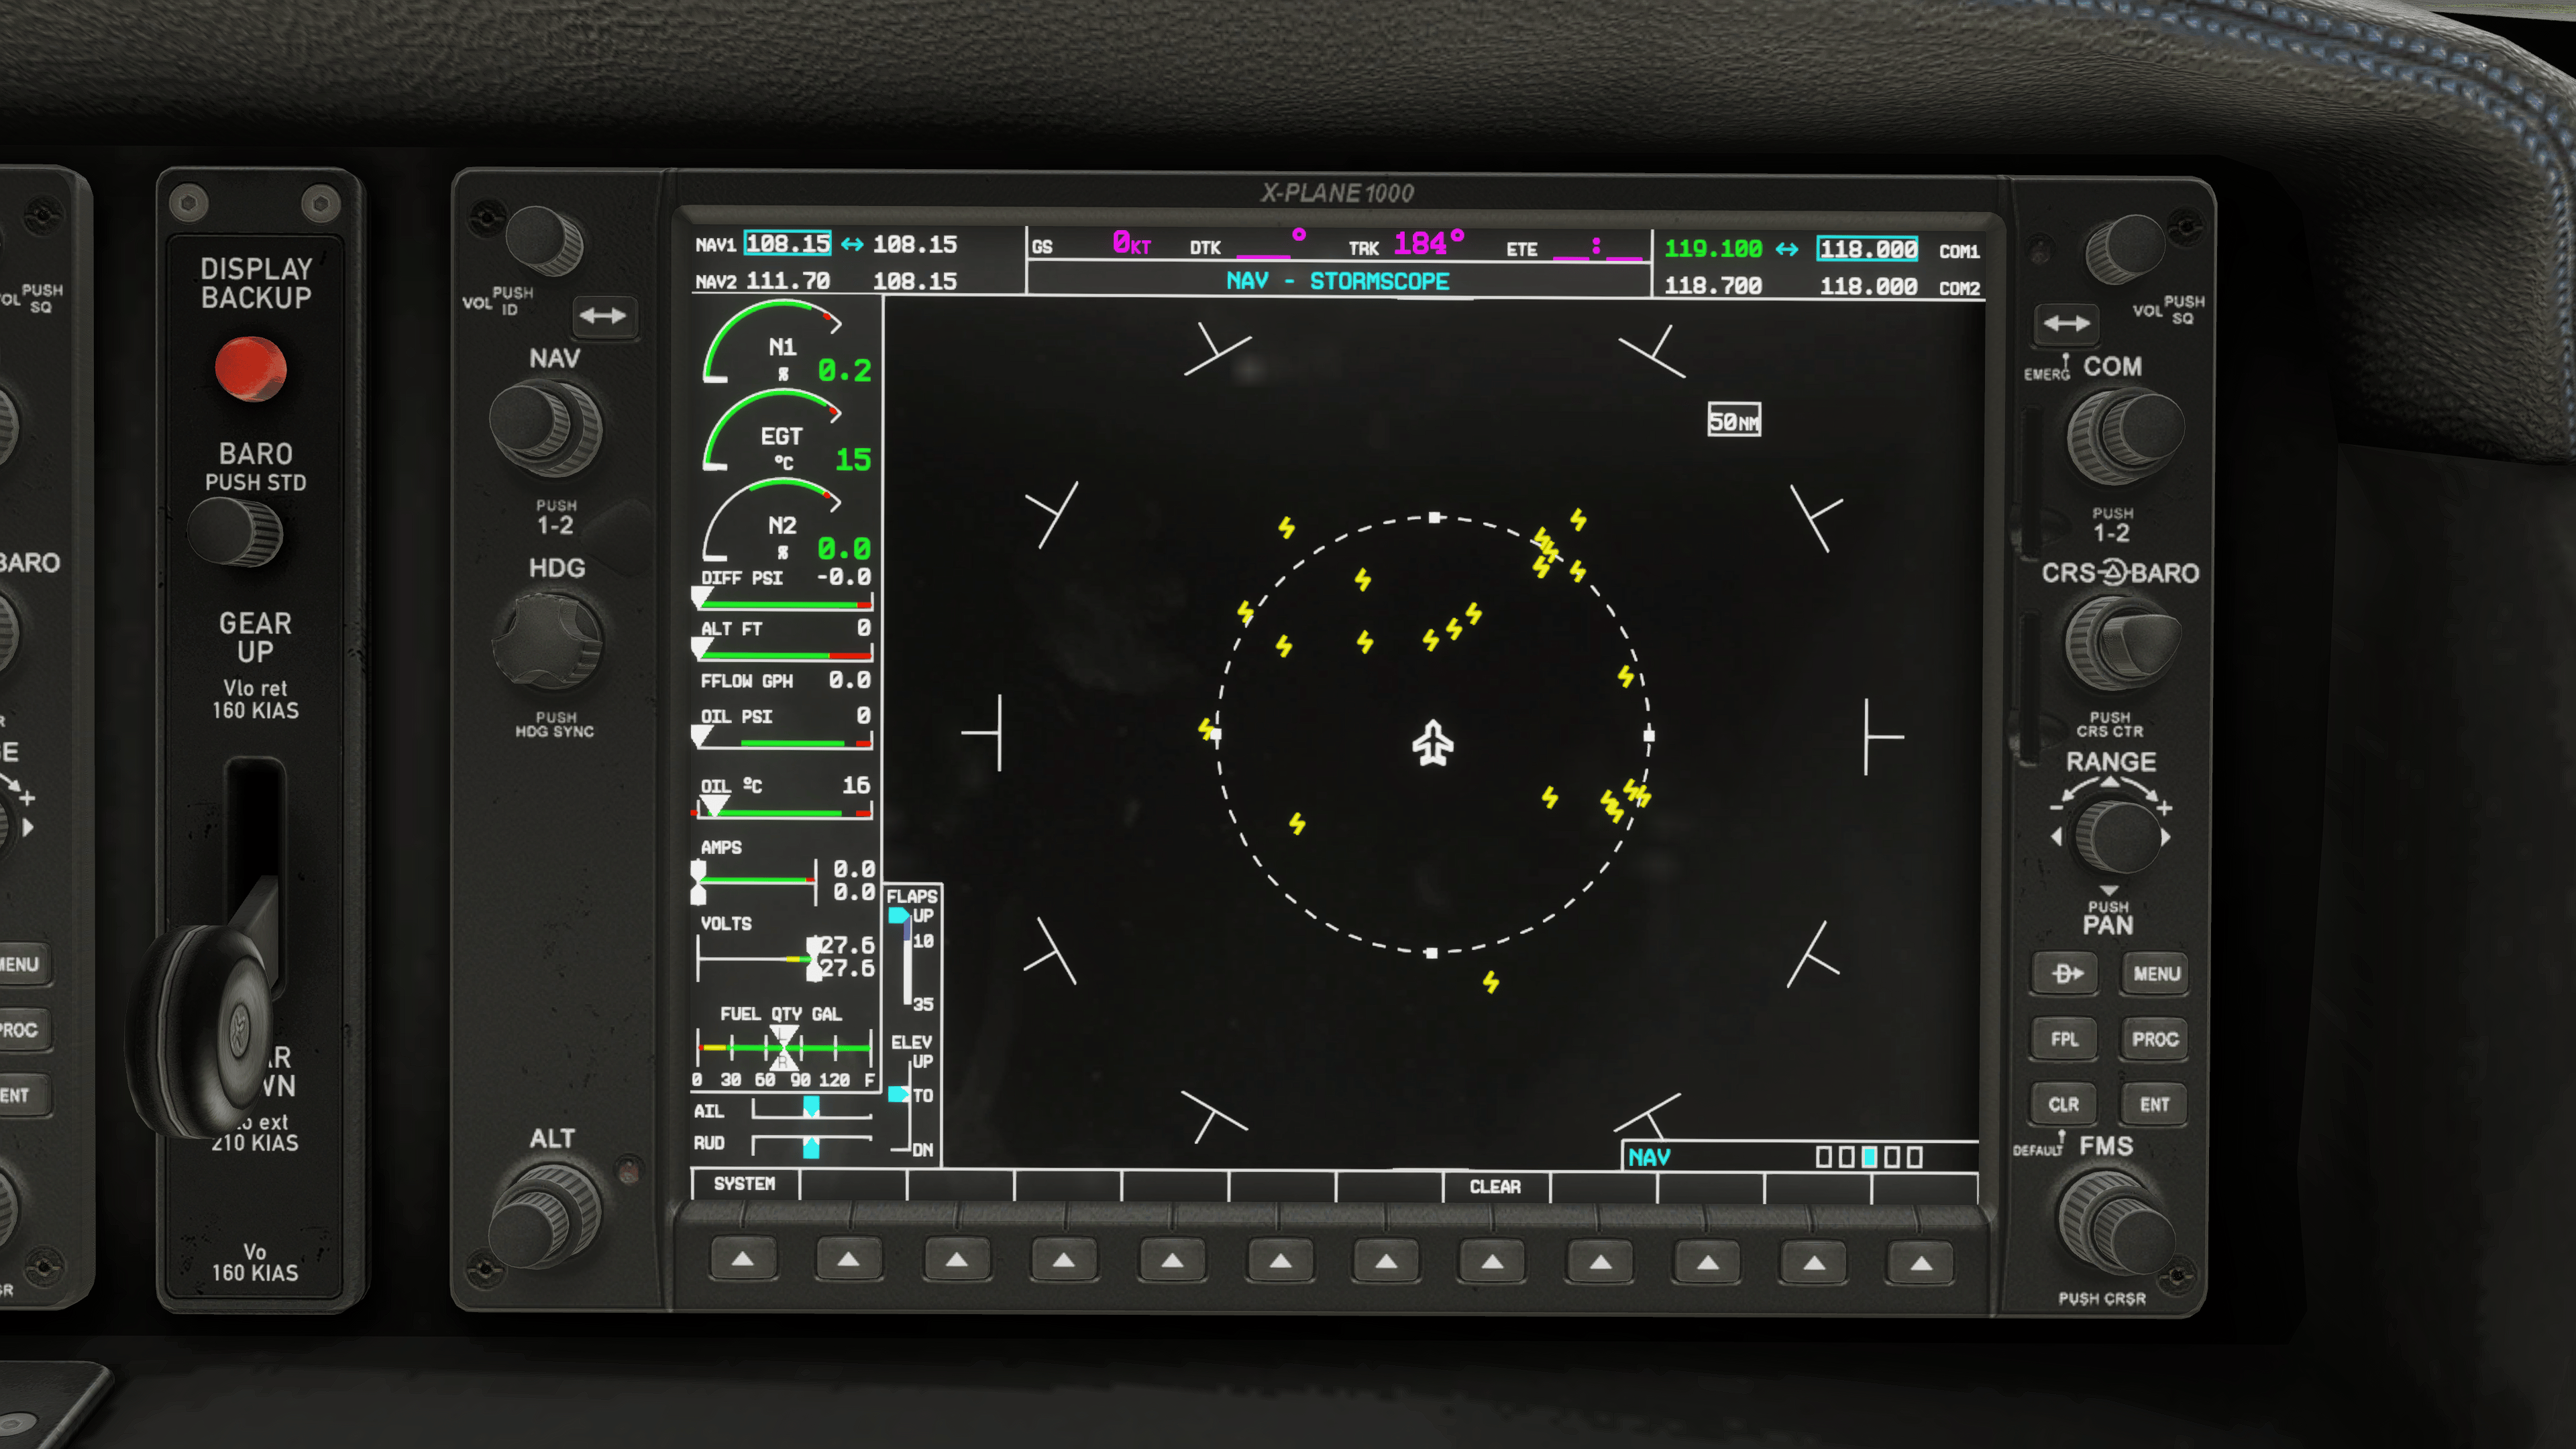This screenshot has height=1449, width=2576.
Task: Click the COM frequency swap arrow button
Action: [2066, 323]
